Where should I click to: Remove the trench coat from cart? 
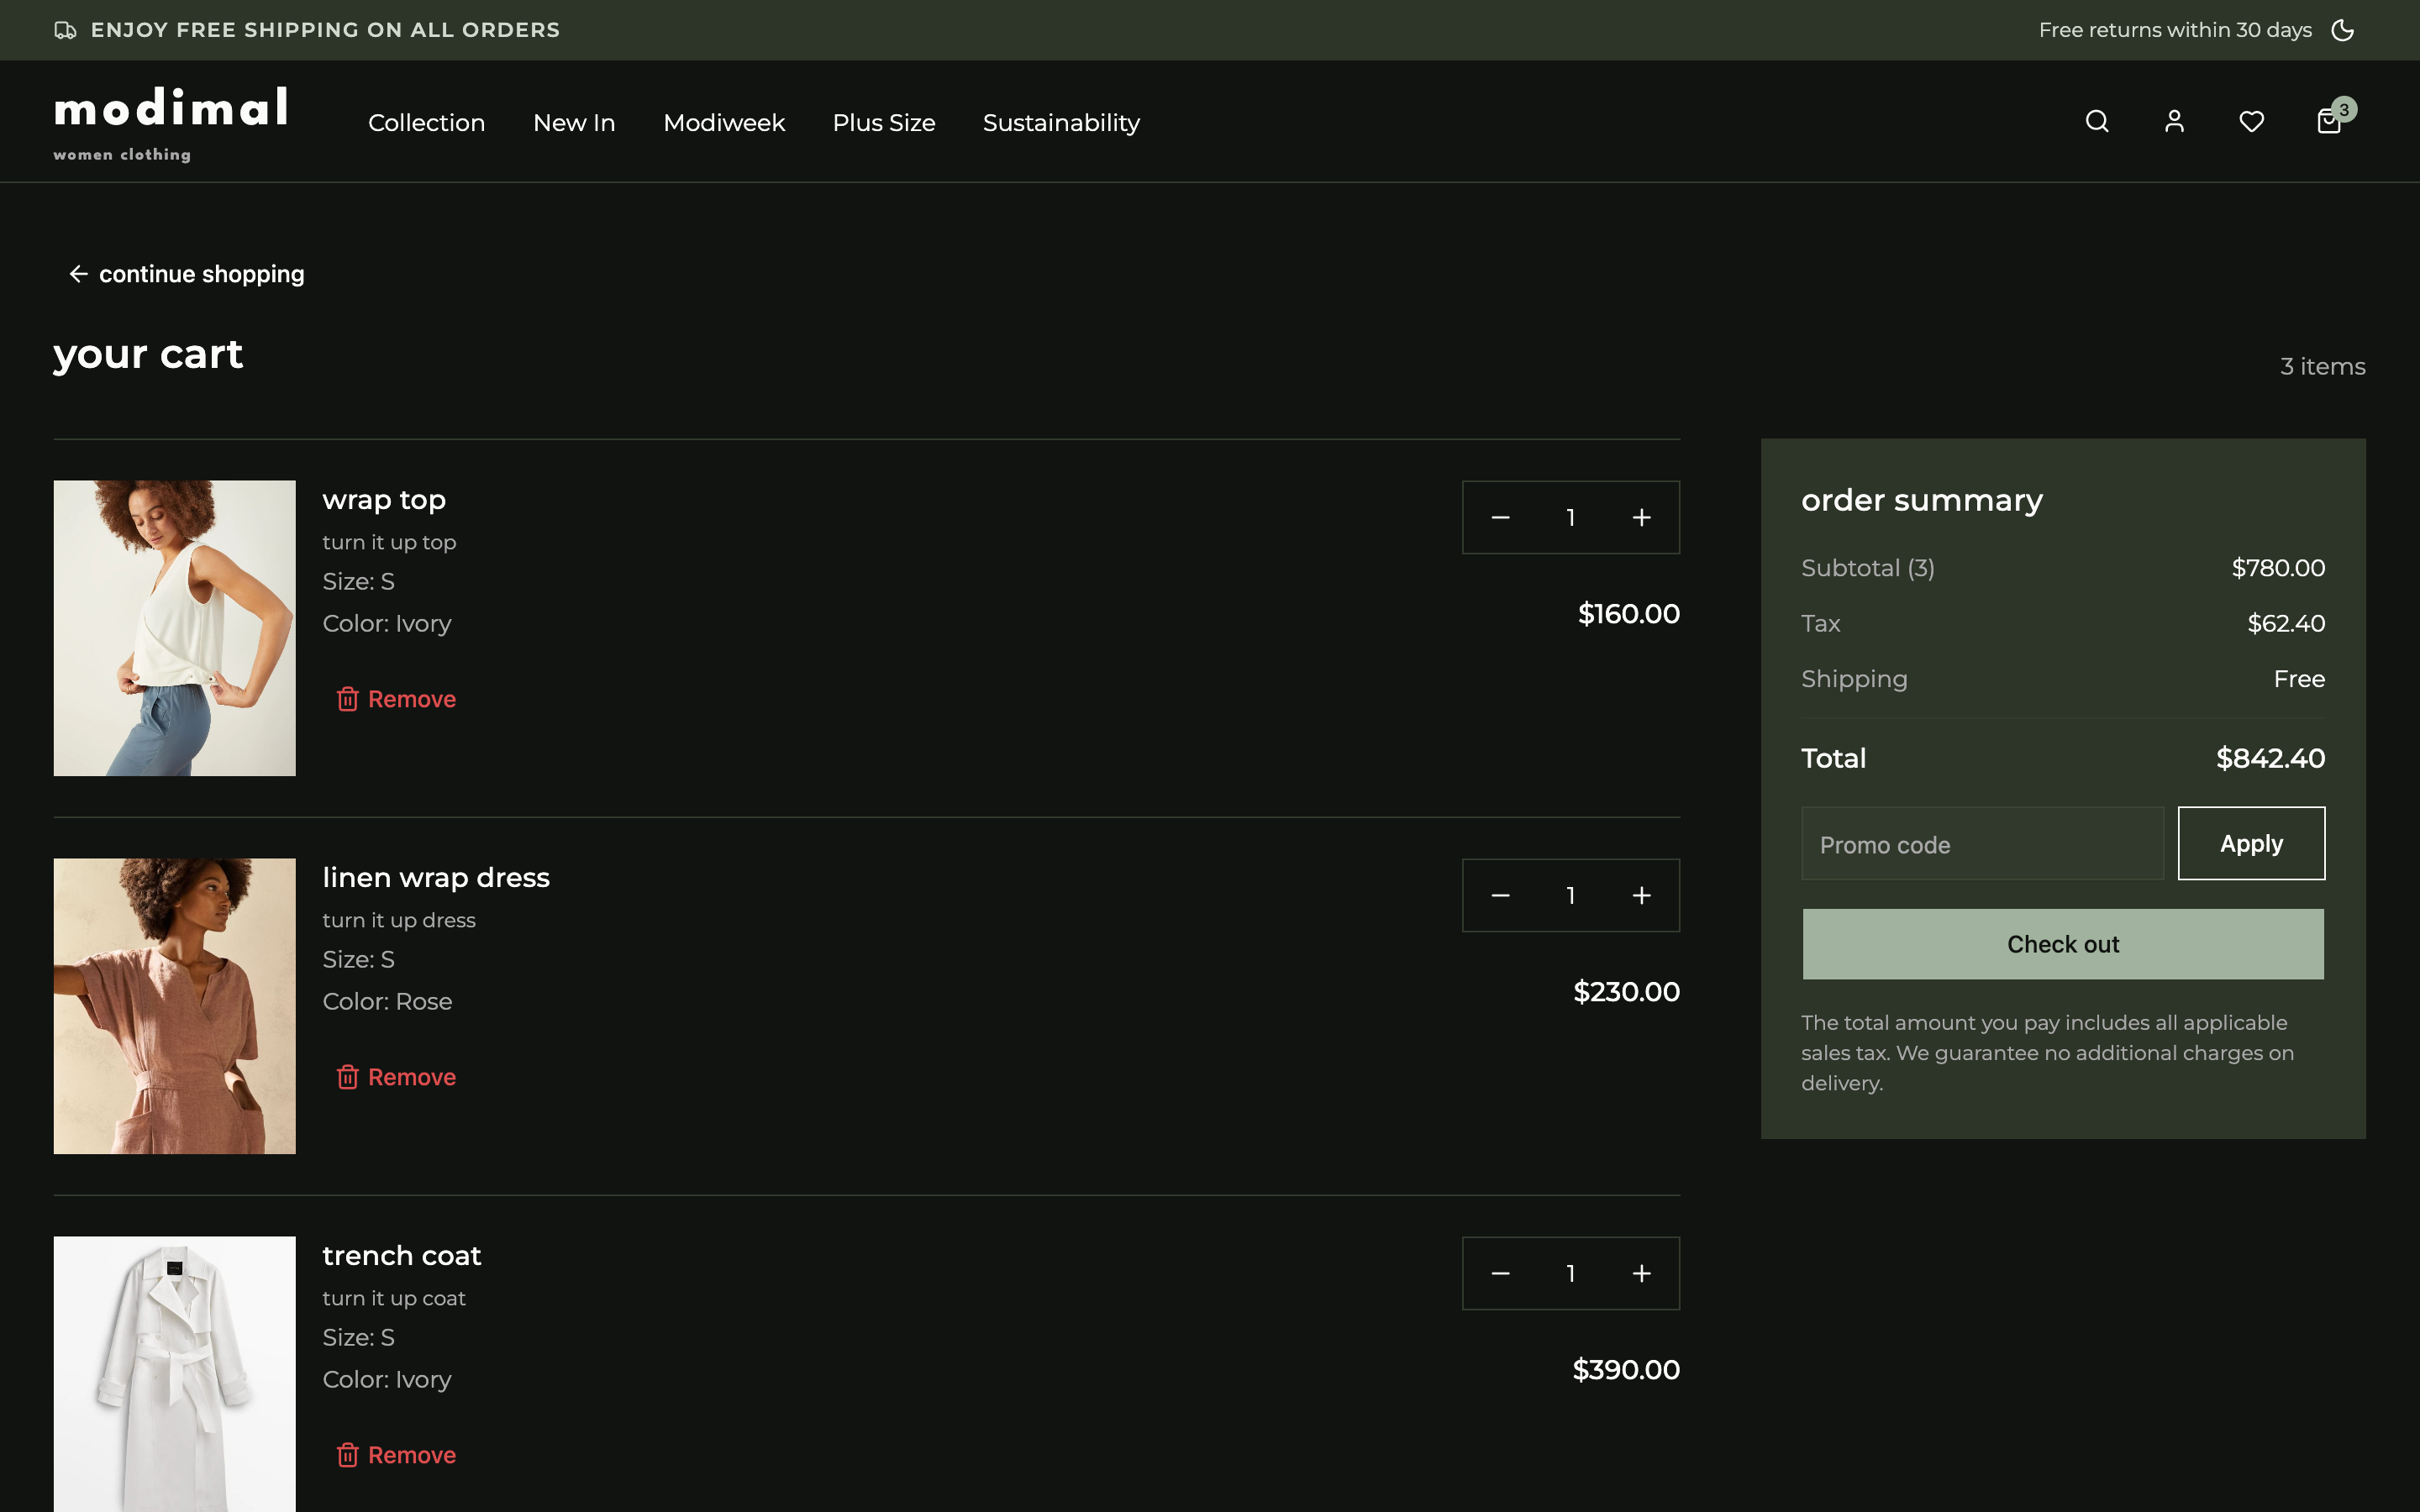pyautogui.click(x=396, y=1455)
